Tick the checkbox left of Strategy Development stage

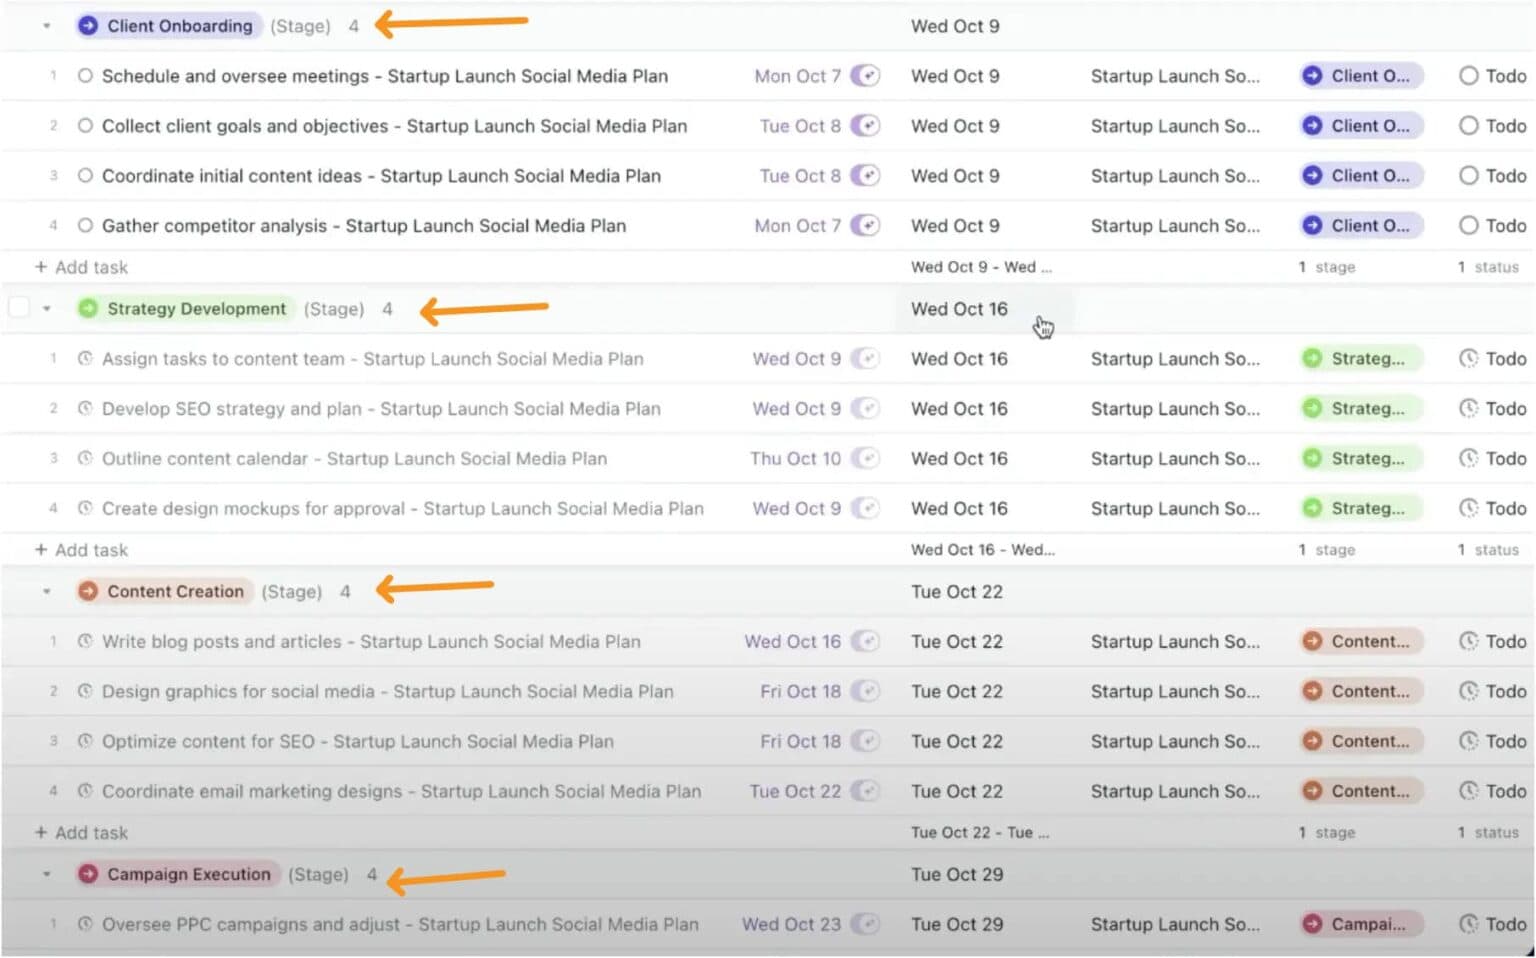[x=19, y=307]
